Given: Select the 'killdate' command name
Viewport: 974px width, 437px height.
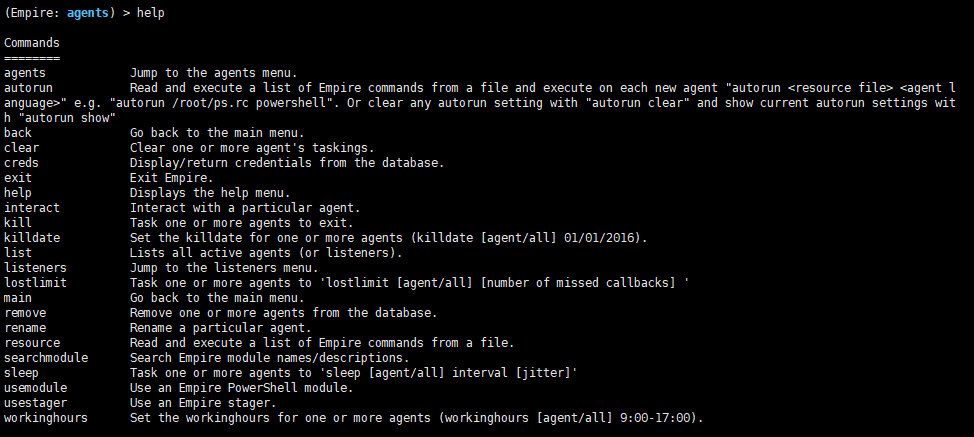Looking at the screenshot, I should click(x=32, y=238).
